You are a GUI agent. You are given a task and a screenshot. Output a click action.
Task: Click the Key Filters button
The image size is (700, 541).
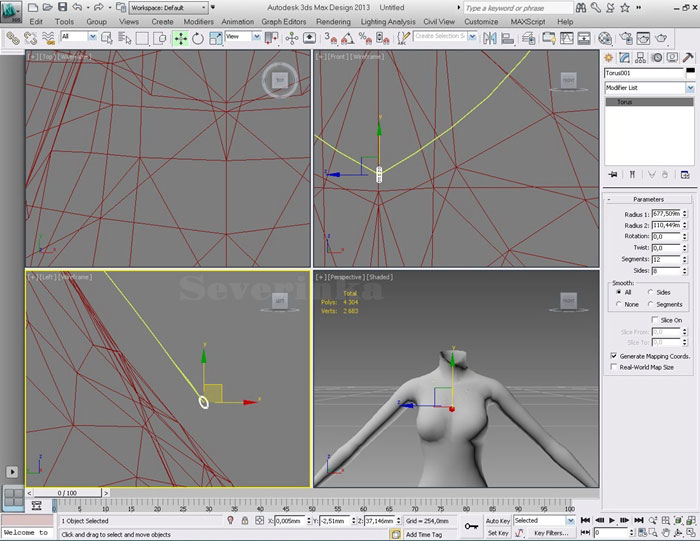click(x=550, y=533)
